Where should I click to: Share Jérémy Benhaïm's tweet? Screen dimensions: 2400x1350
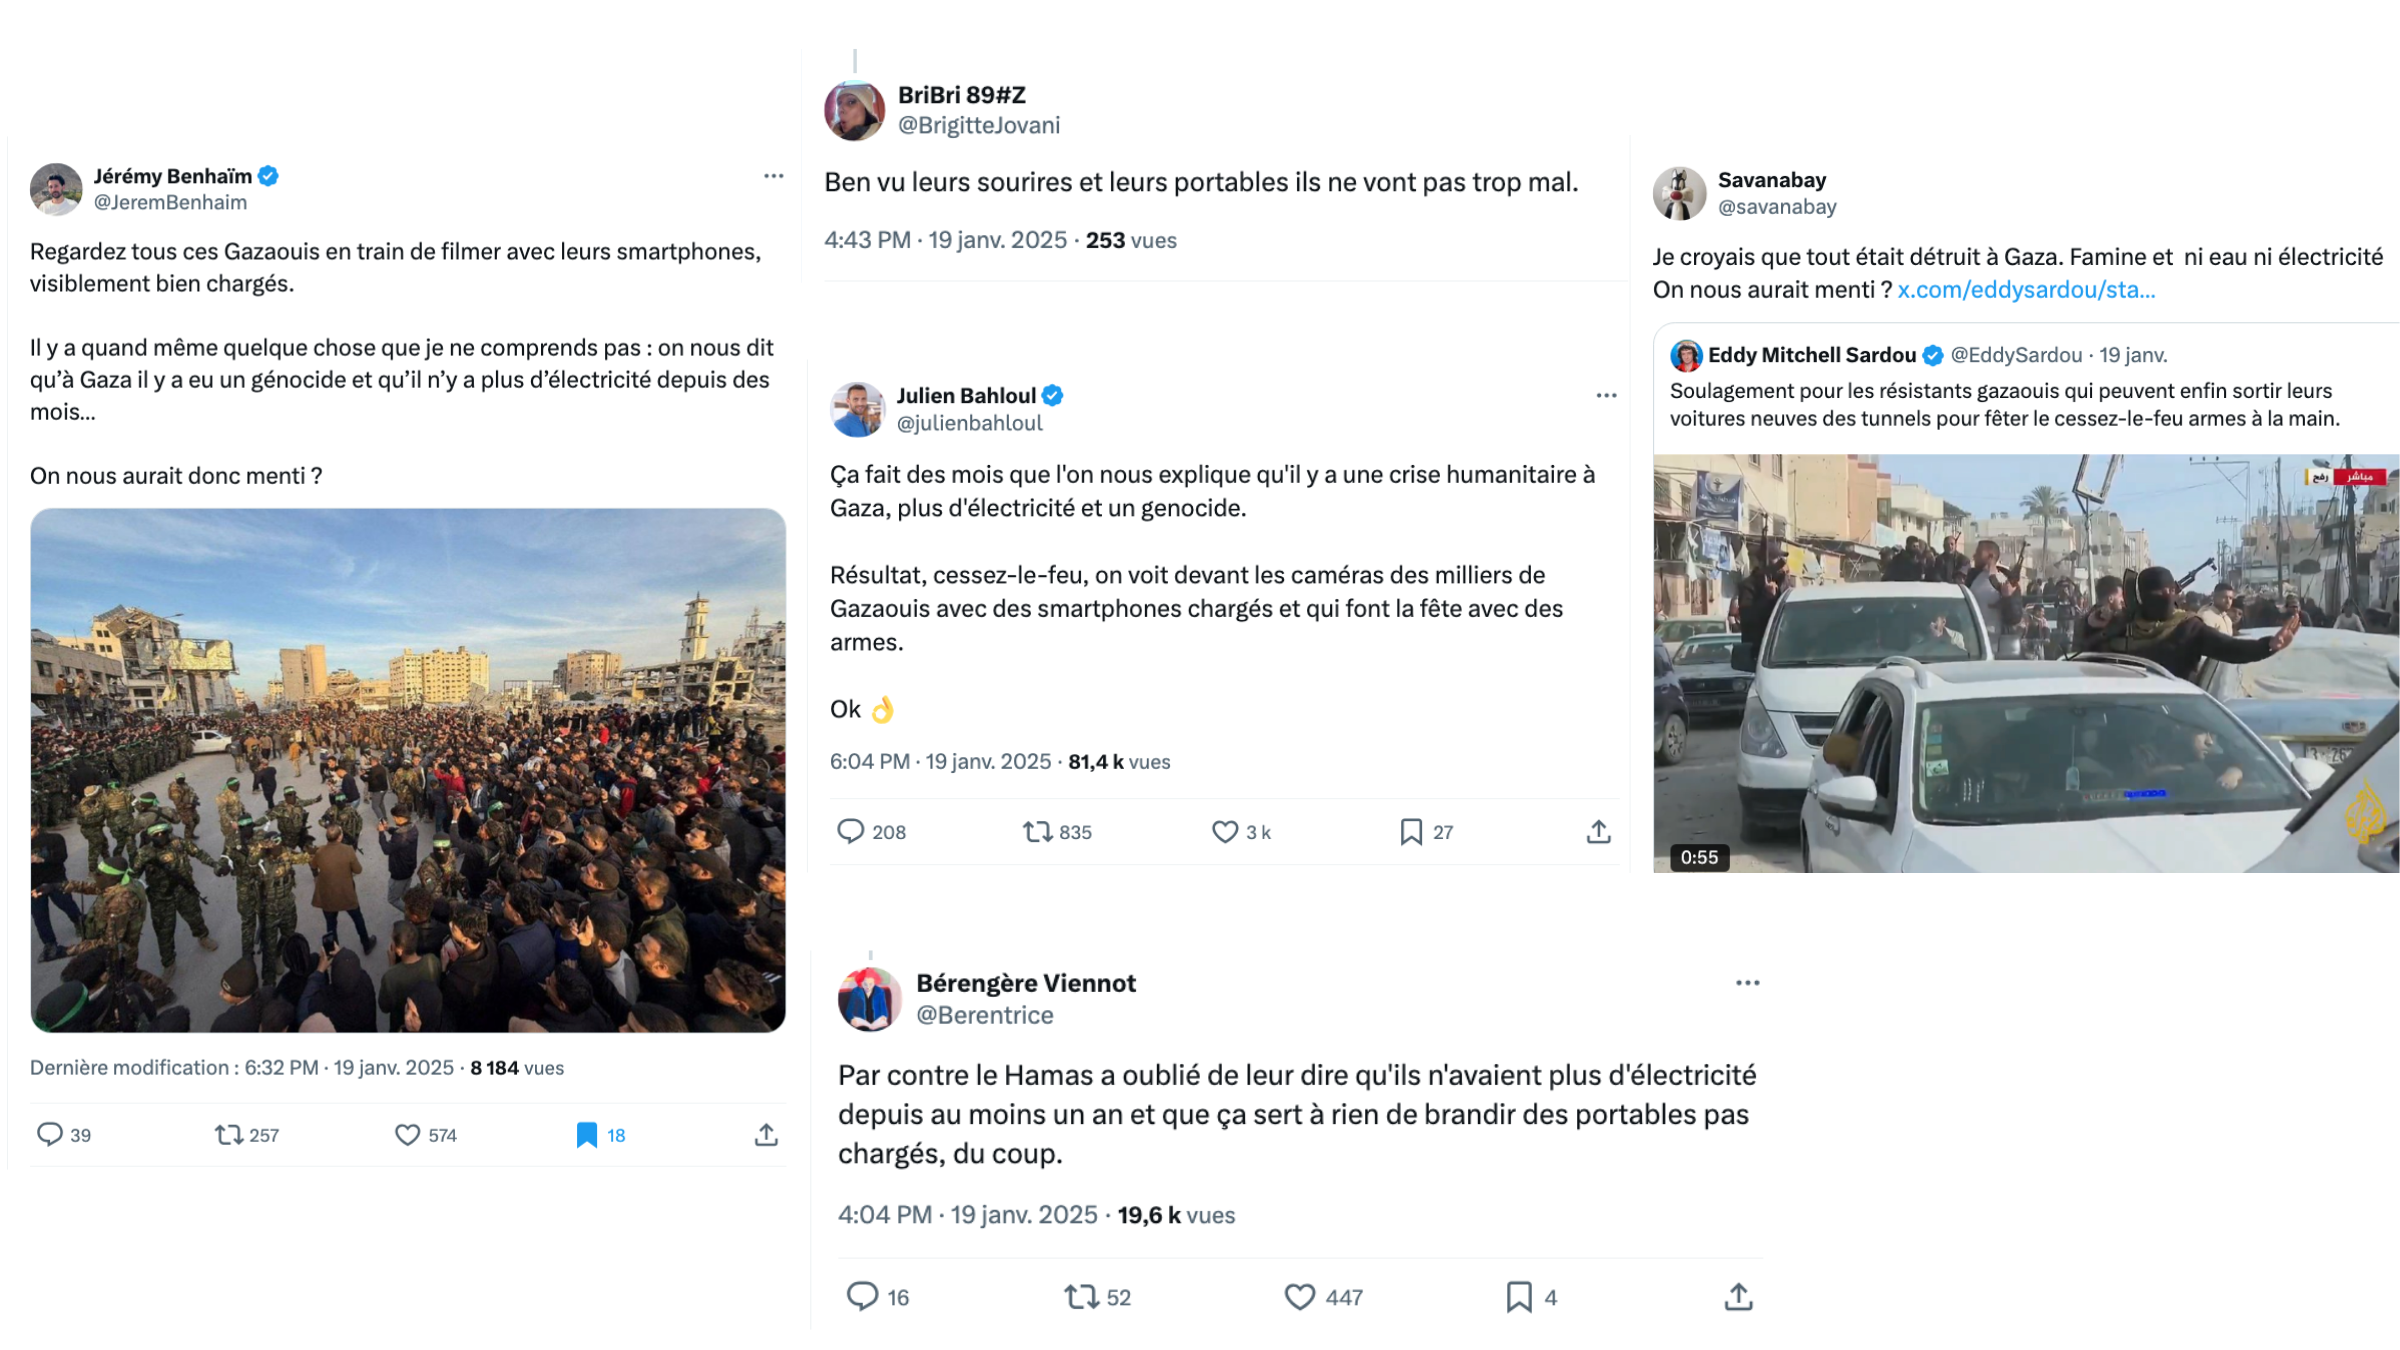[x=766, y=1135]
